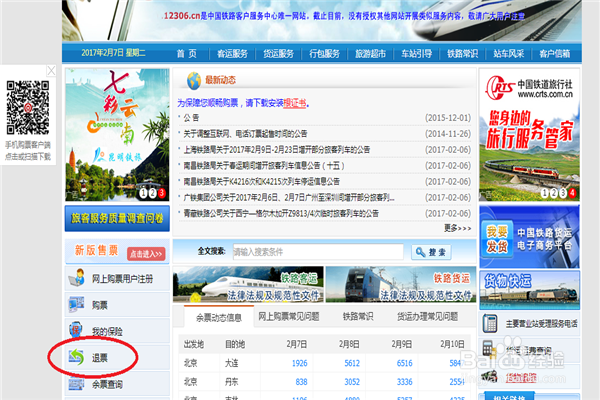Select the 货运办理常见问题 tab
Viewport: 600px width, 400px height.
point(427,317)
